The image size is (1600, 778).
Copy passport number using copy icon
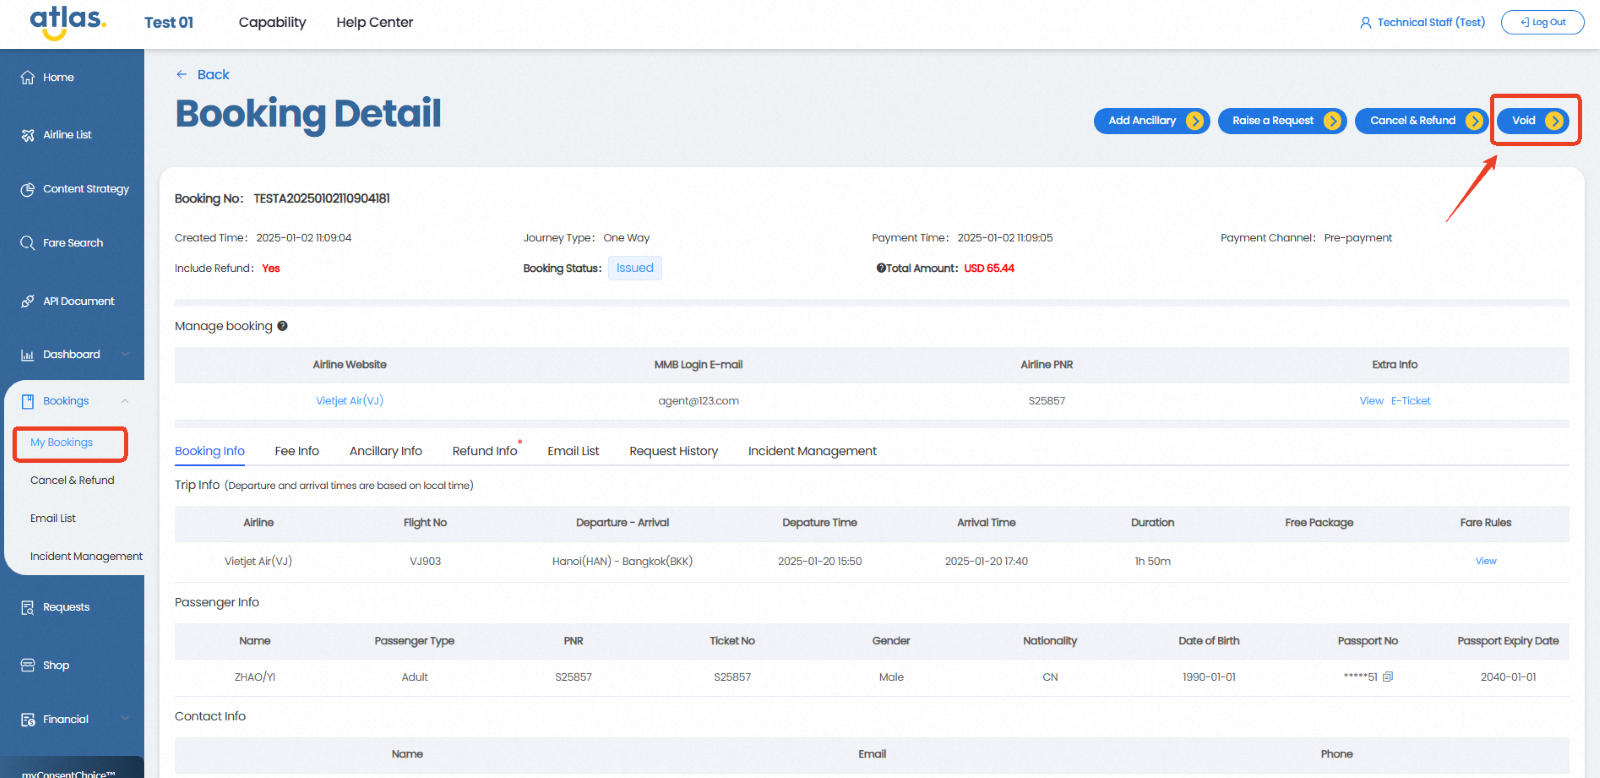[1388, 677]
